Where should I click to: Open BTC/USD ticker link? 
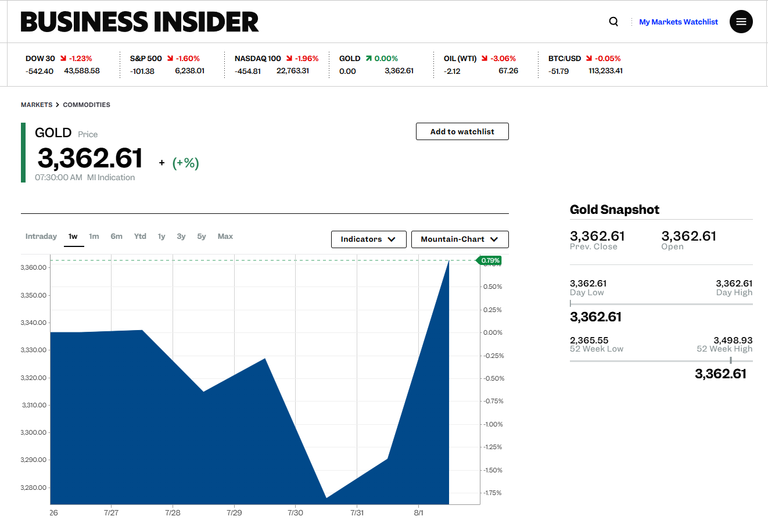pyautogui.click(x=564, y=58)
